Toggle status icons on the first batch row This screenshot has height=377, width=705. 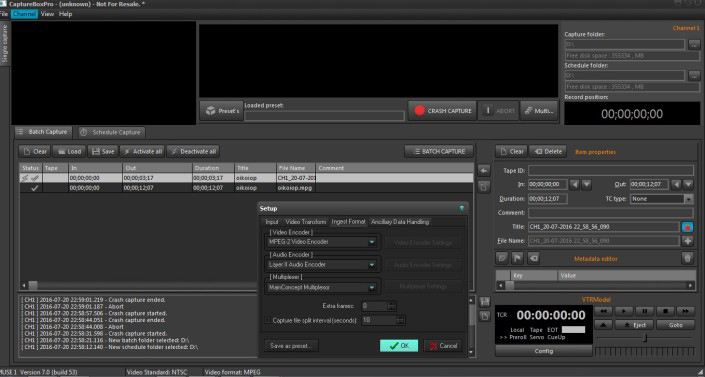tap(30, 178)
